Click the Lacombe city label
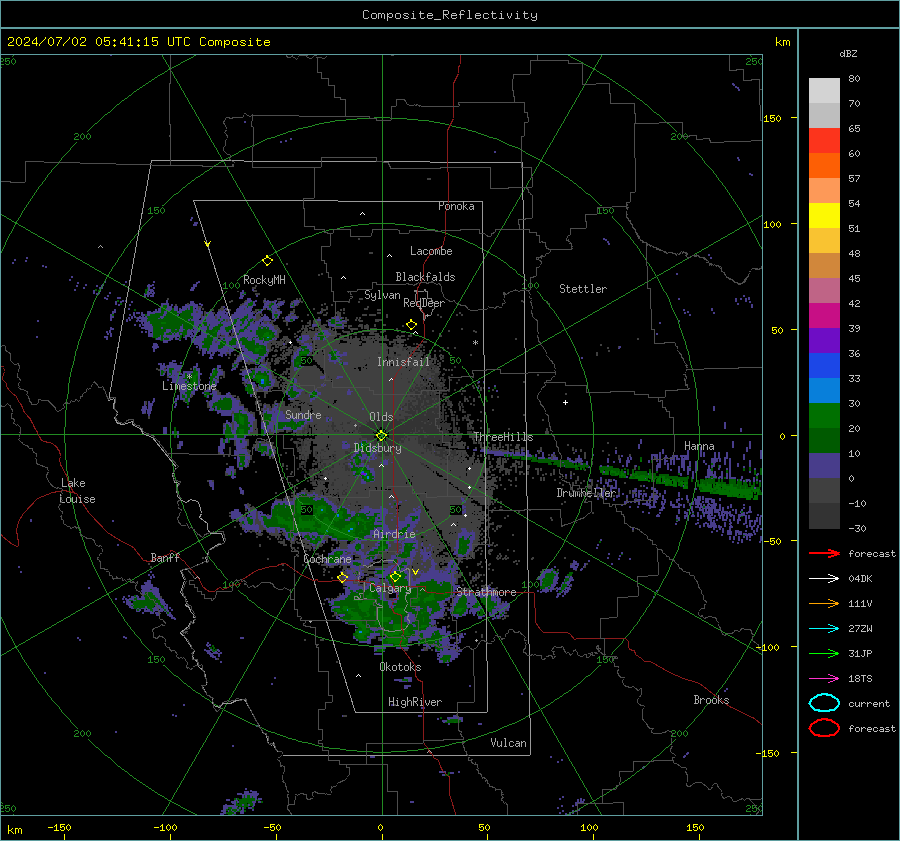 pos(431,251)
